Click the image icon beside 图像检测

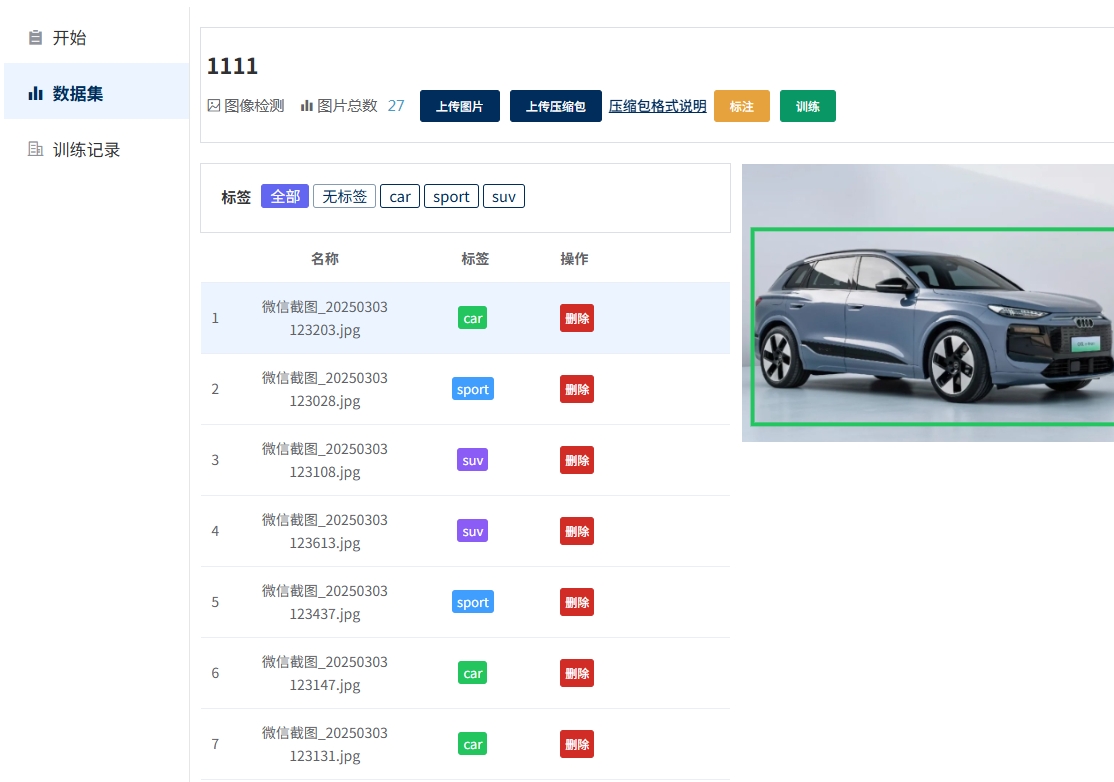point(214,106)
